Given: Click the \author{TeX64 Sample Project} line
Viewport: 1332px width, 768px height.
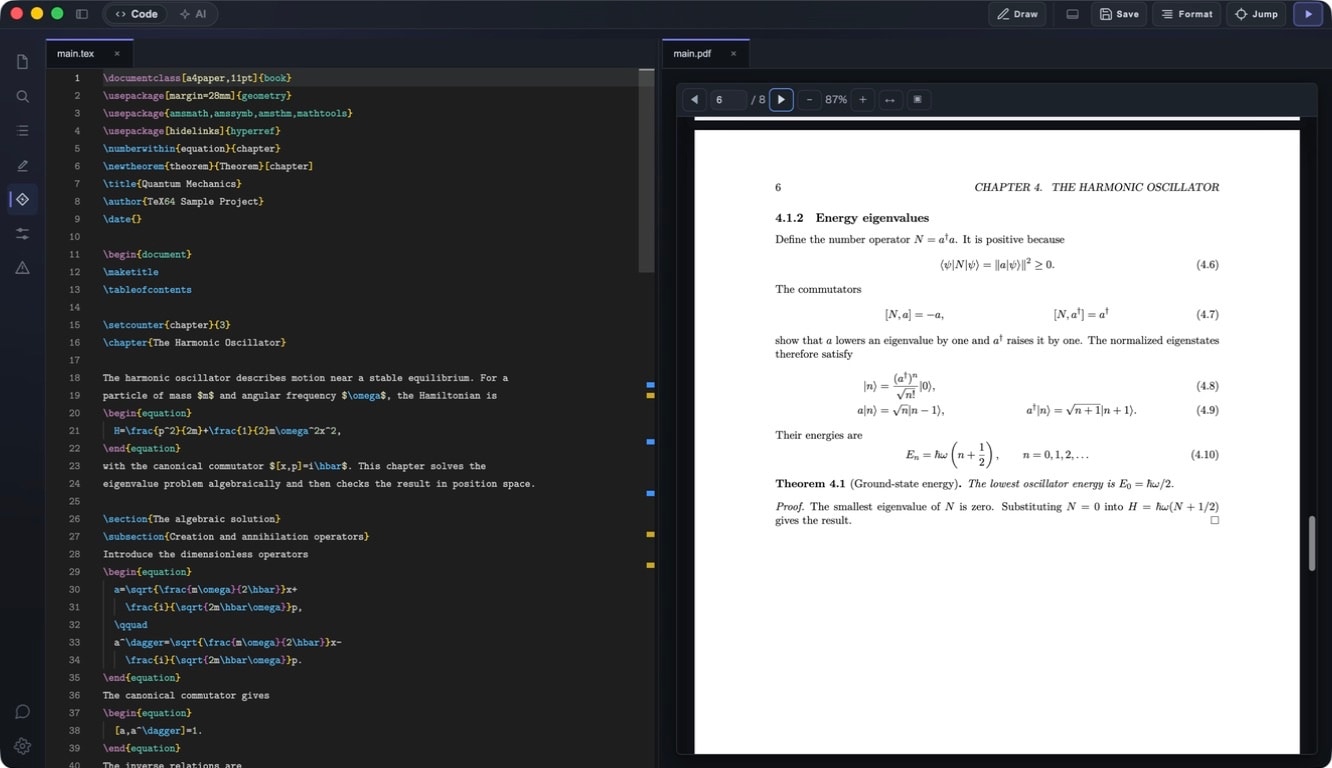Looking at the screenshot, I should pos(183,202).
